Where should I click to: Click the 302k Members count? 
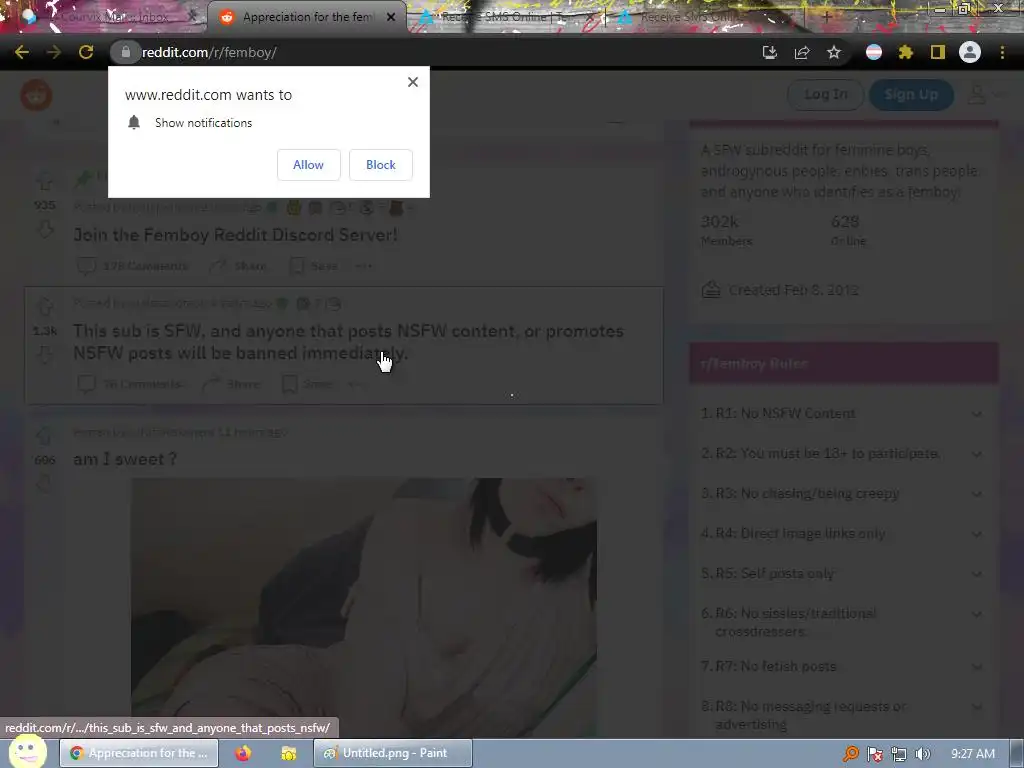(x=726, y=230)
